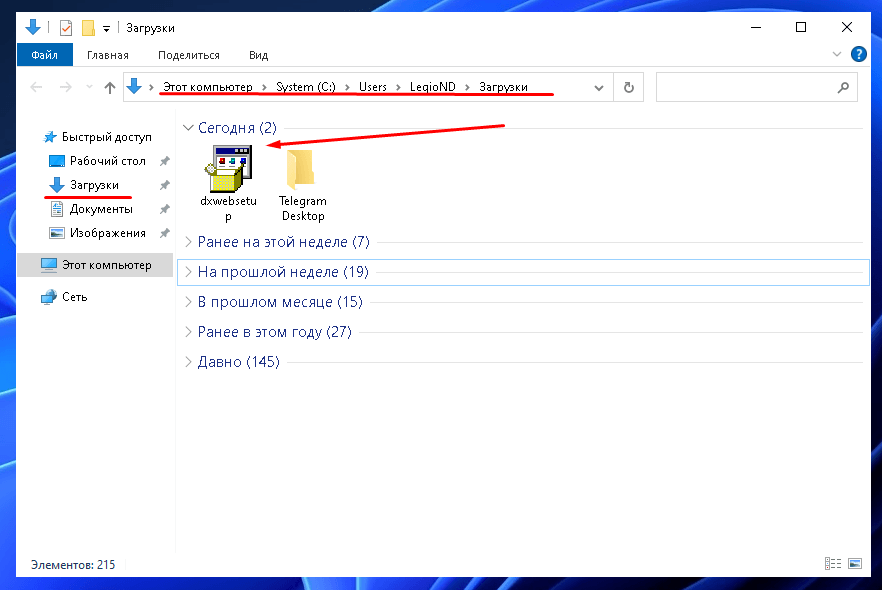Switch to details list view mode

click(x=833, y=565)
